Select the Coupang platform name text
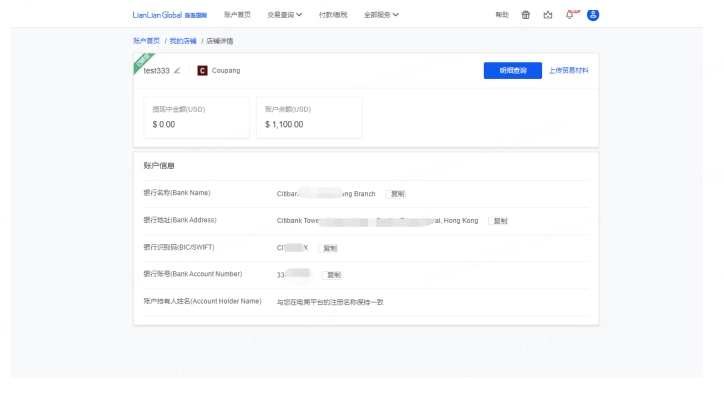Viewport: 724px width, 403px height. coord(226,71)
